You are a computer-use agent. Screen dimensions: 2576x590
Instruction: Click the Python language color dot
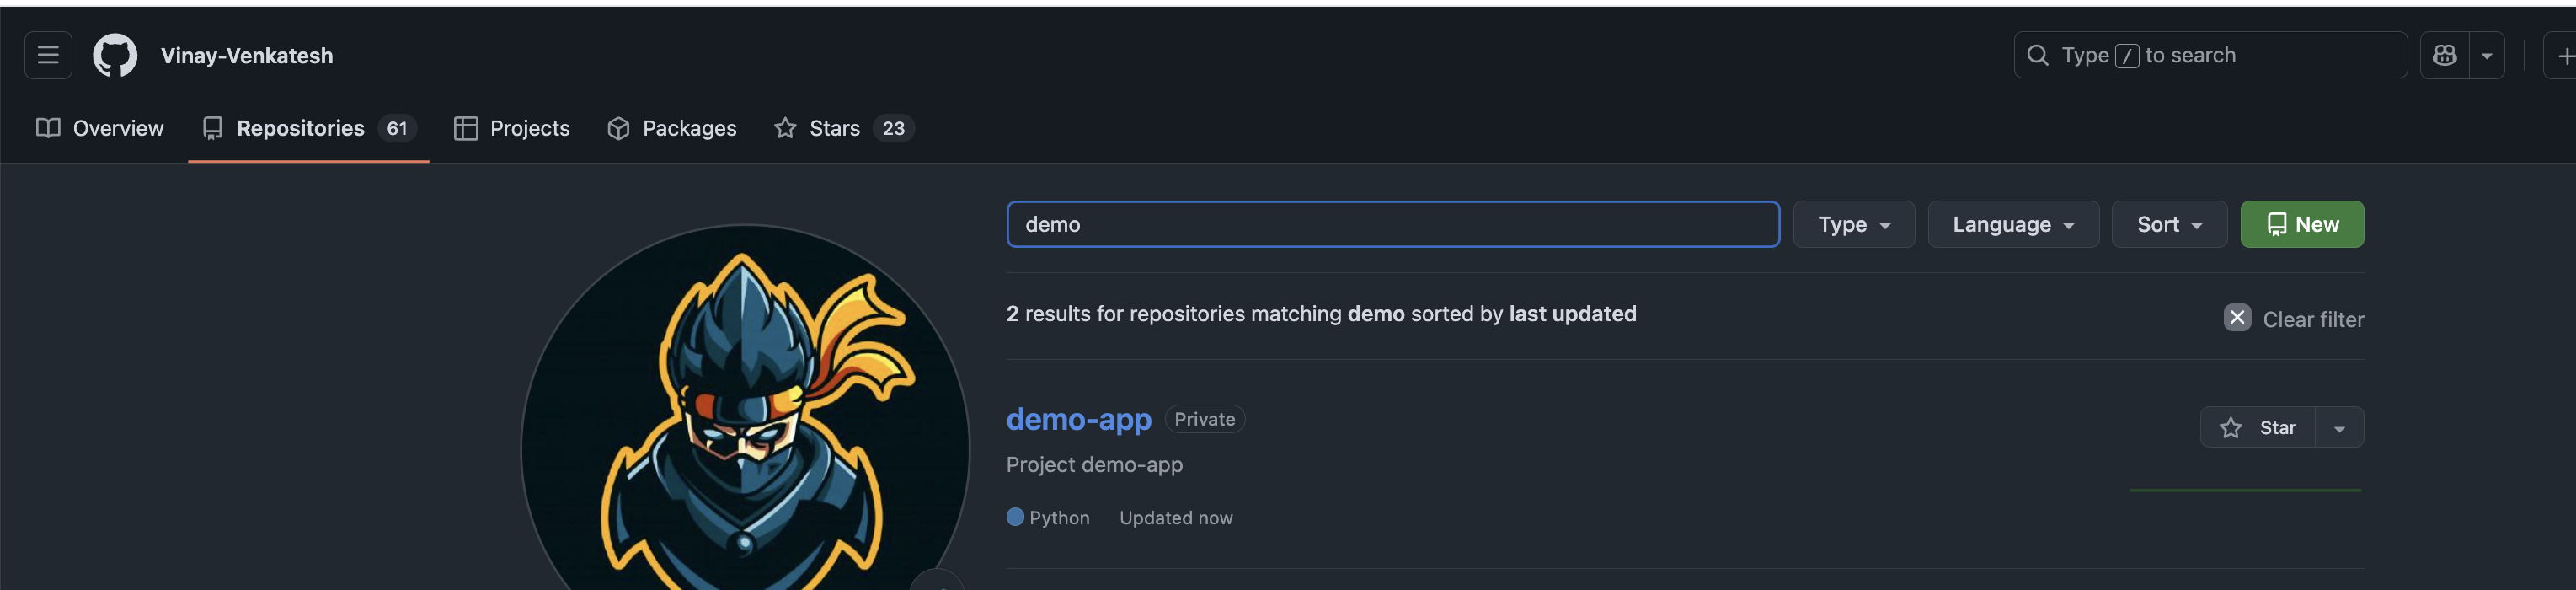(1015, 517)
